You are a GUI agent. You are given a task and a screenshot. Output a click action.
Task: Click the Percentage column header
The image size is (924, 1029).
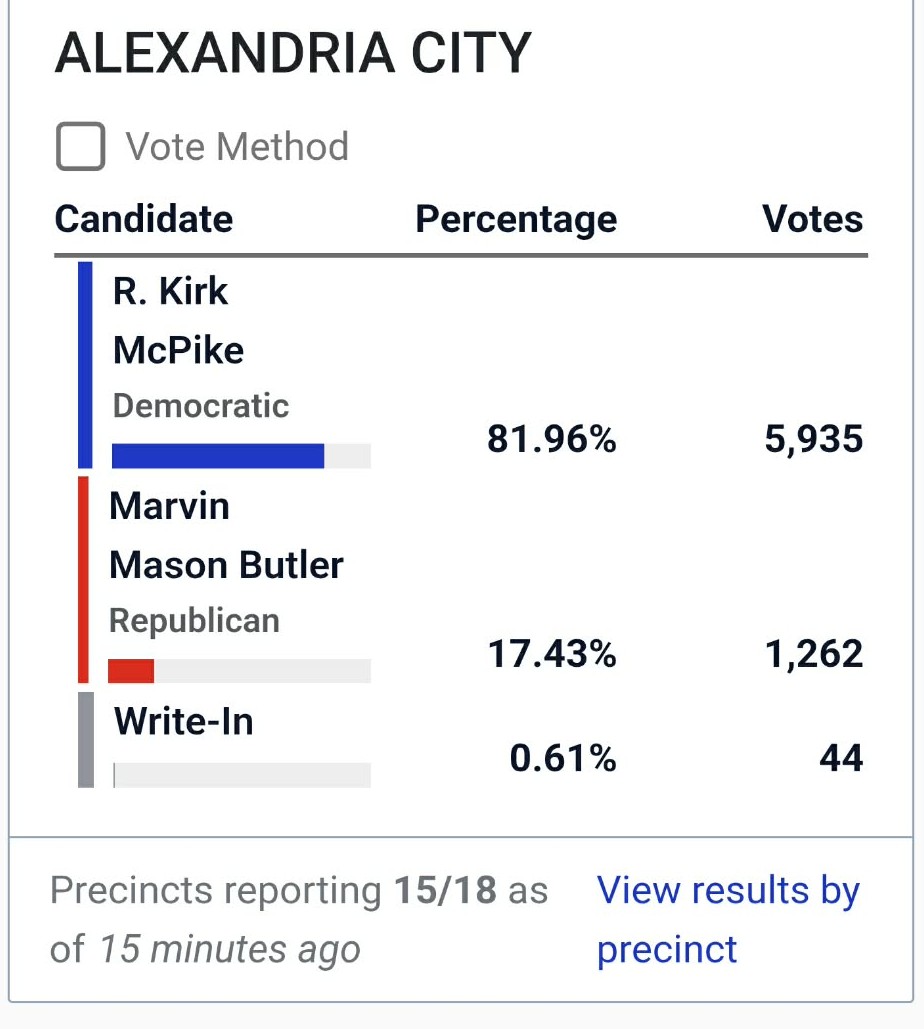coord(516,220)
